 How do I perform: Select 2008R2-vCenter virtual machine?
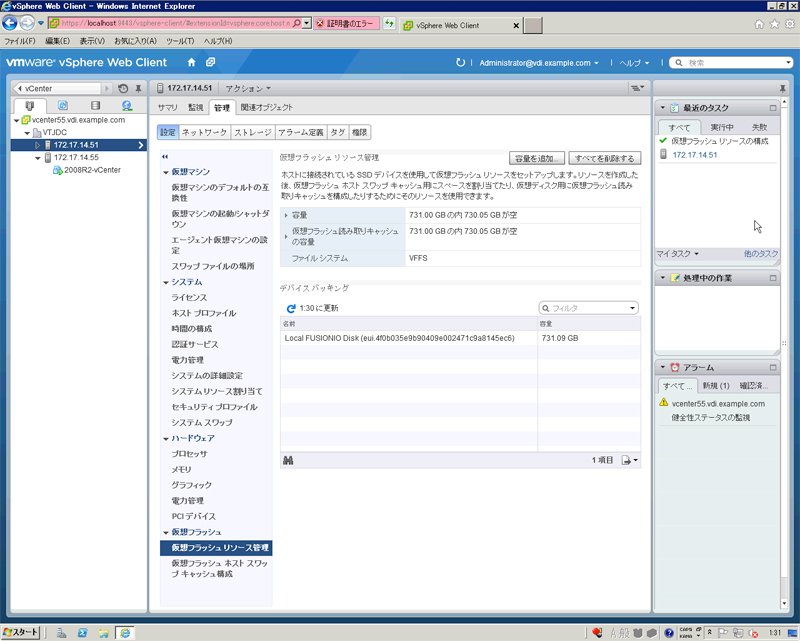(92, 170)
